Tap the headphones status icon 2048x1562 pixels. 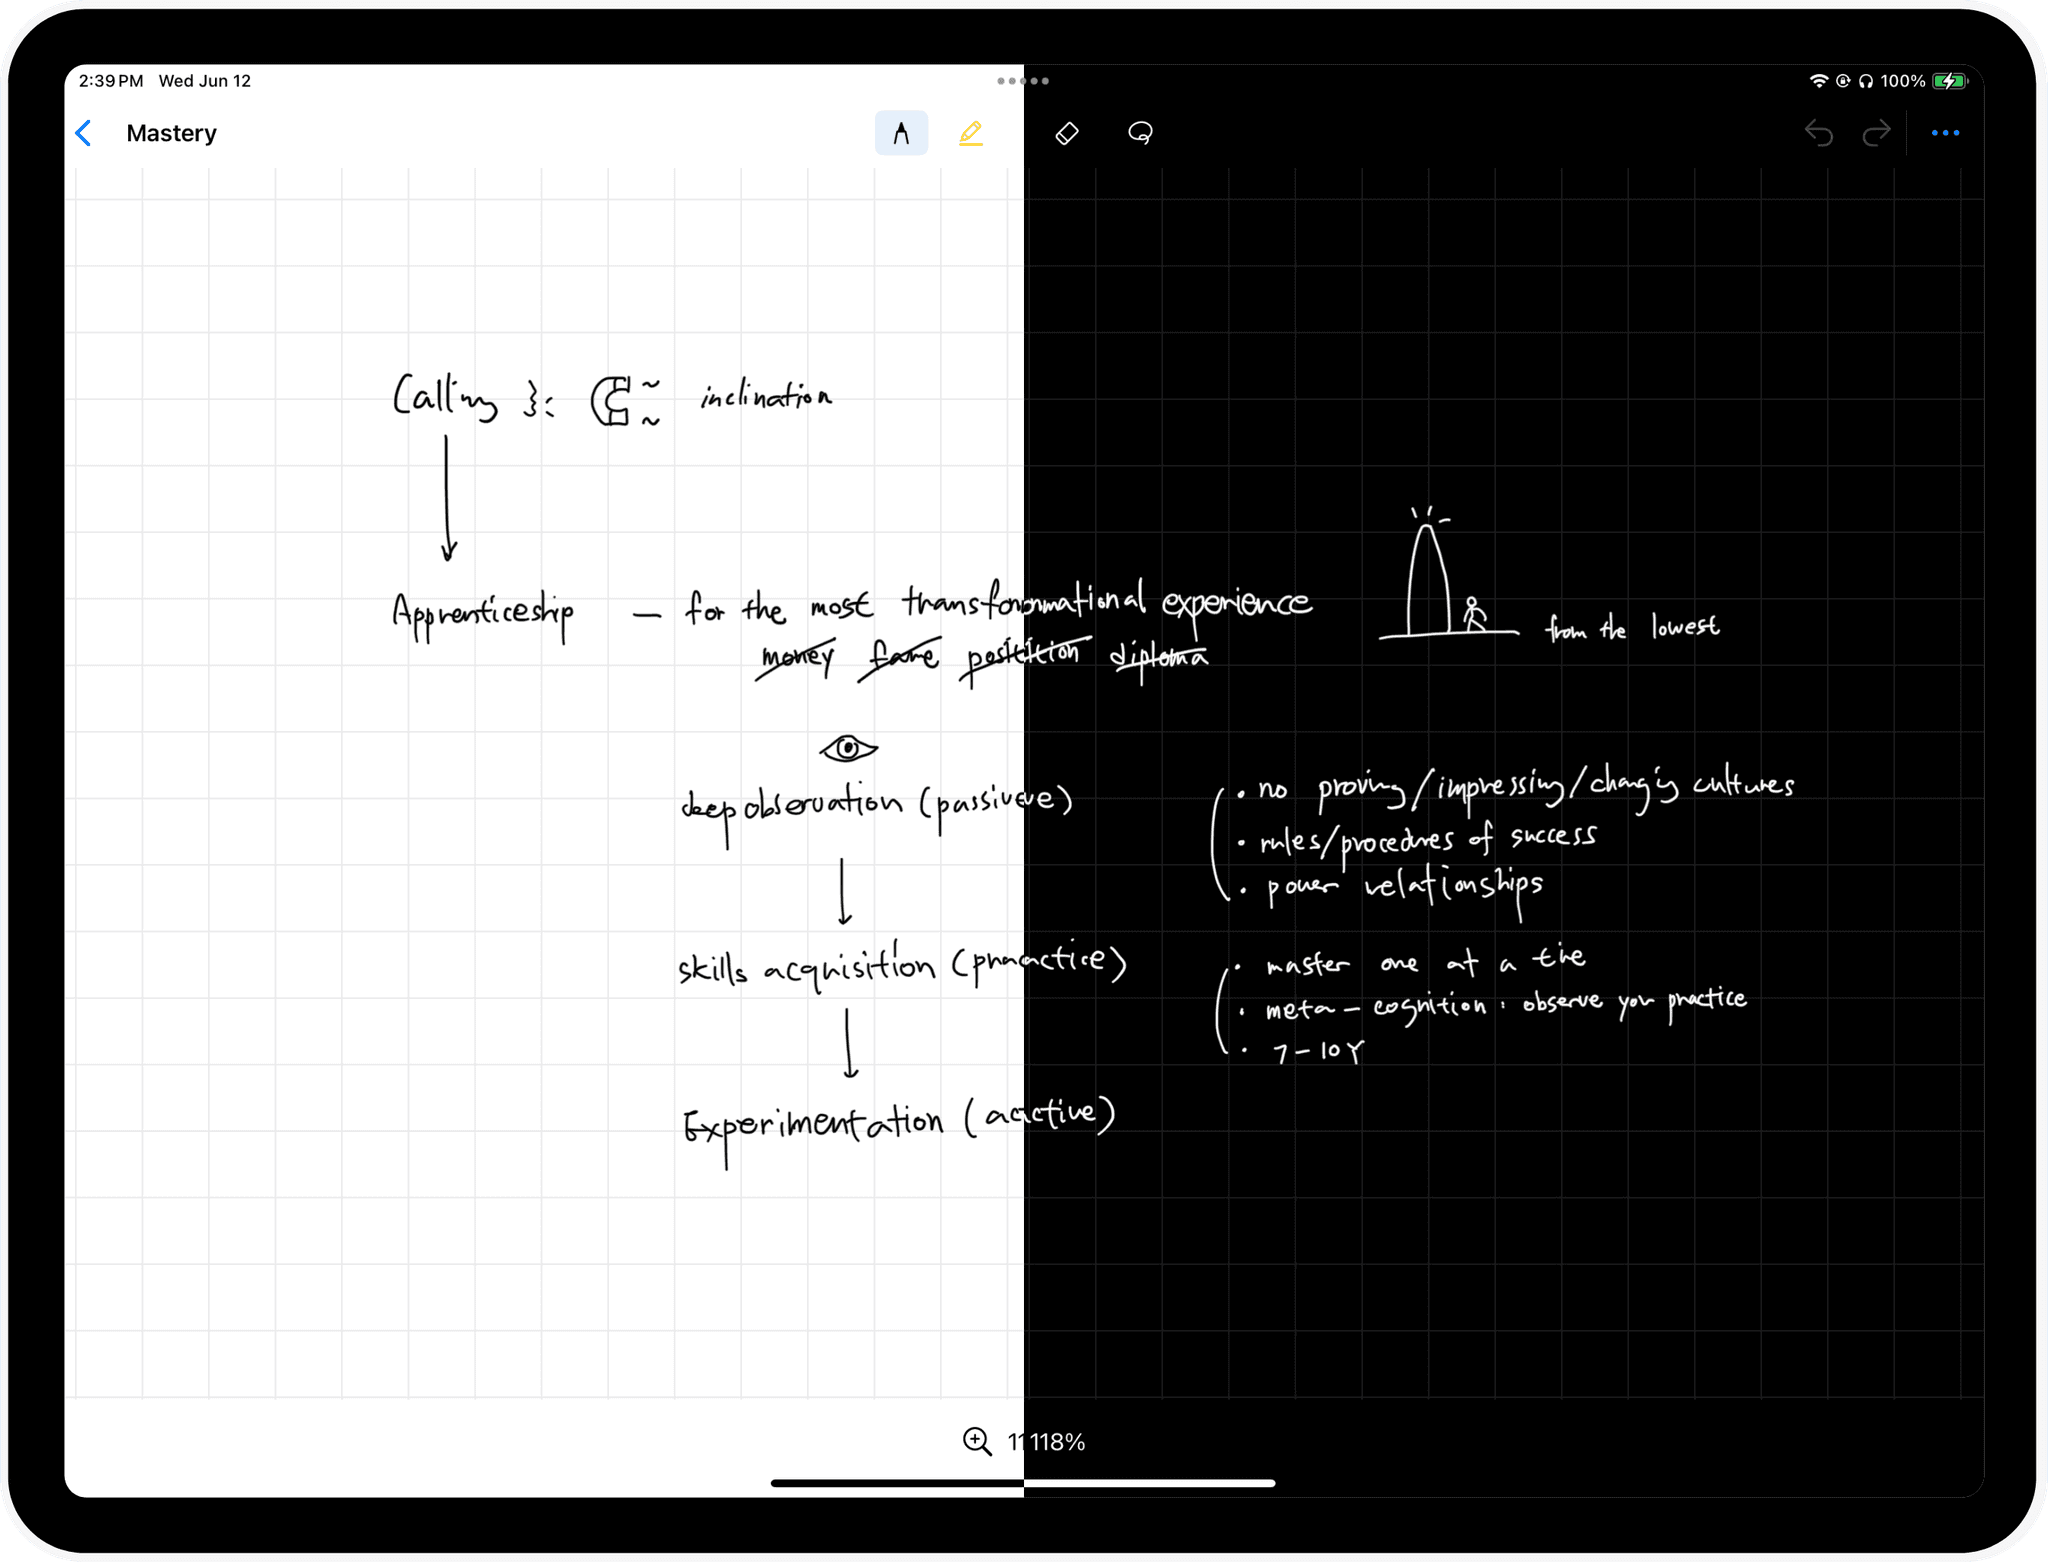(1865, 81)
